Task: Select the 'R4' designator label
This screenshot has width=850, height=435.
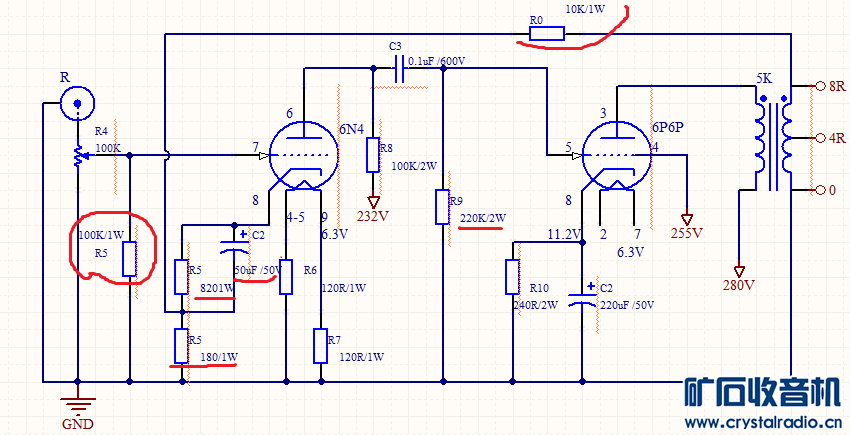Action: click(101, 131)
